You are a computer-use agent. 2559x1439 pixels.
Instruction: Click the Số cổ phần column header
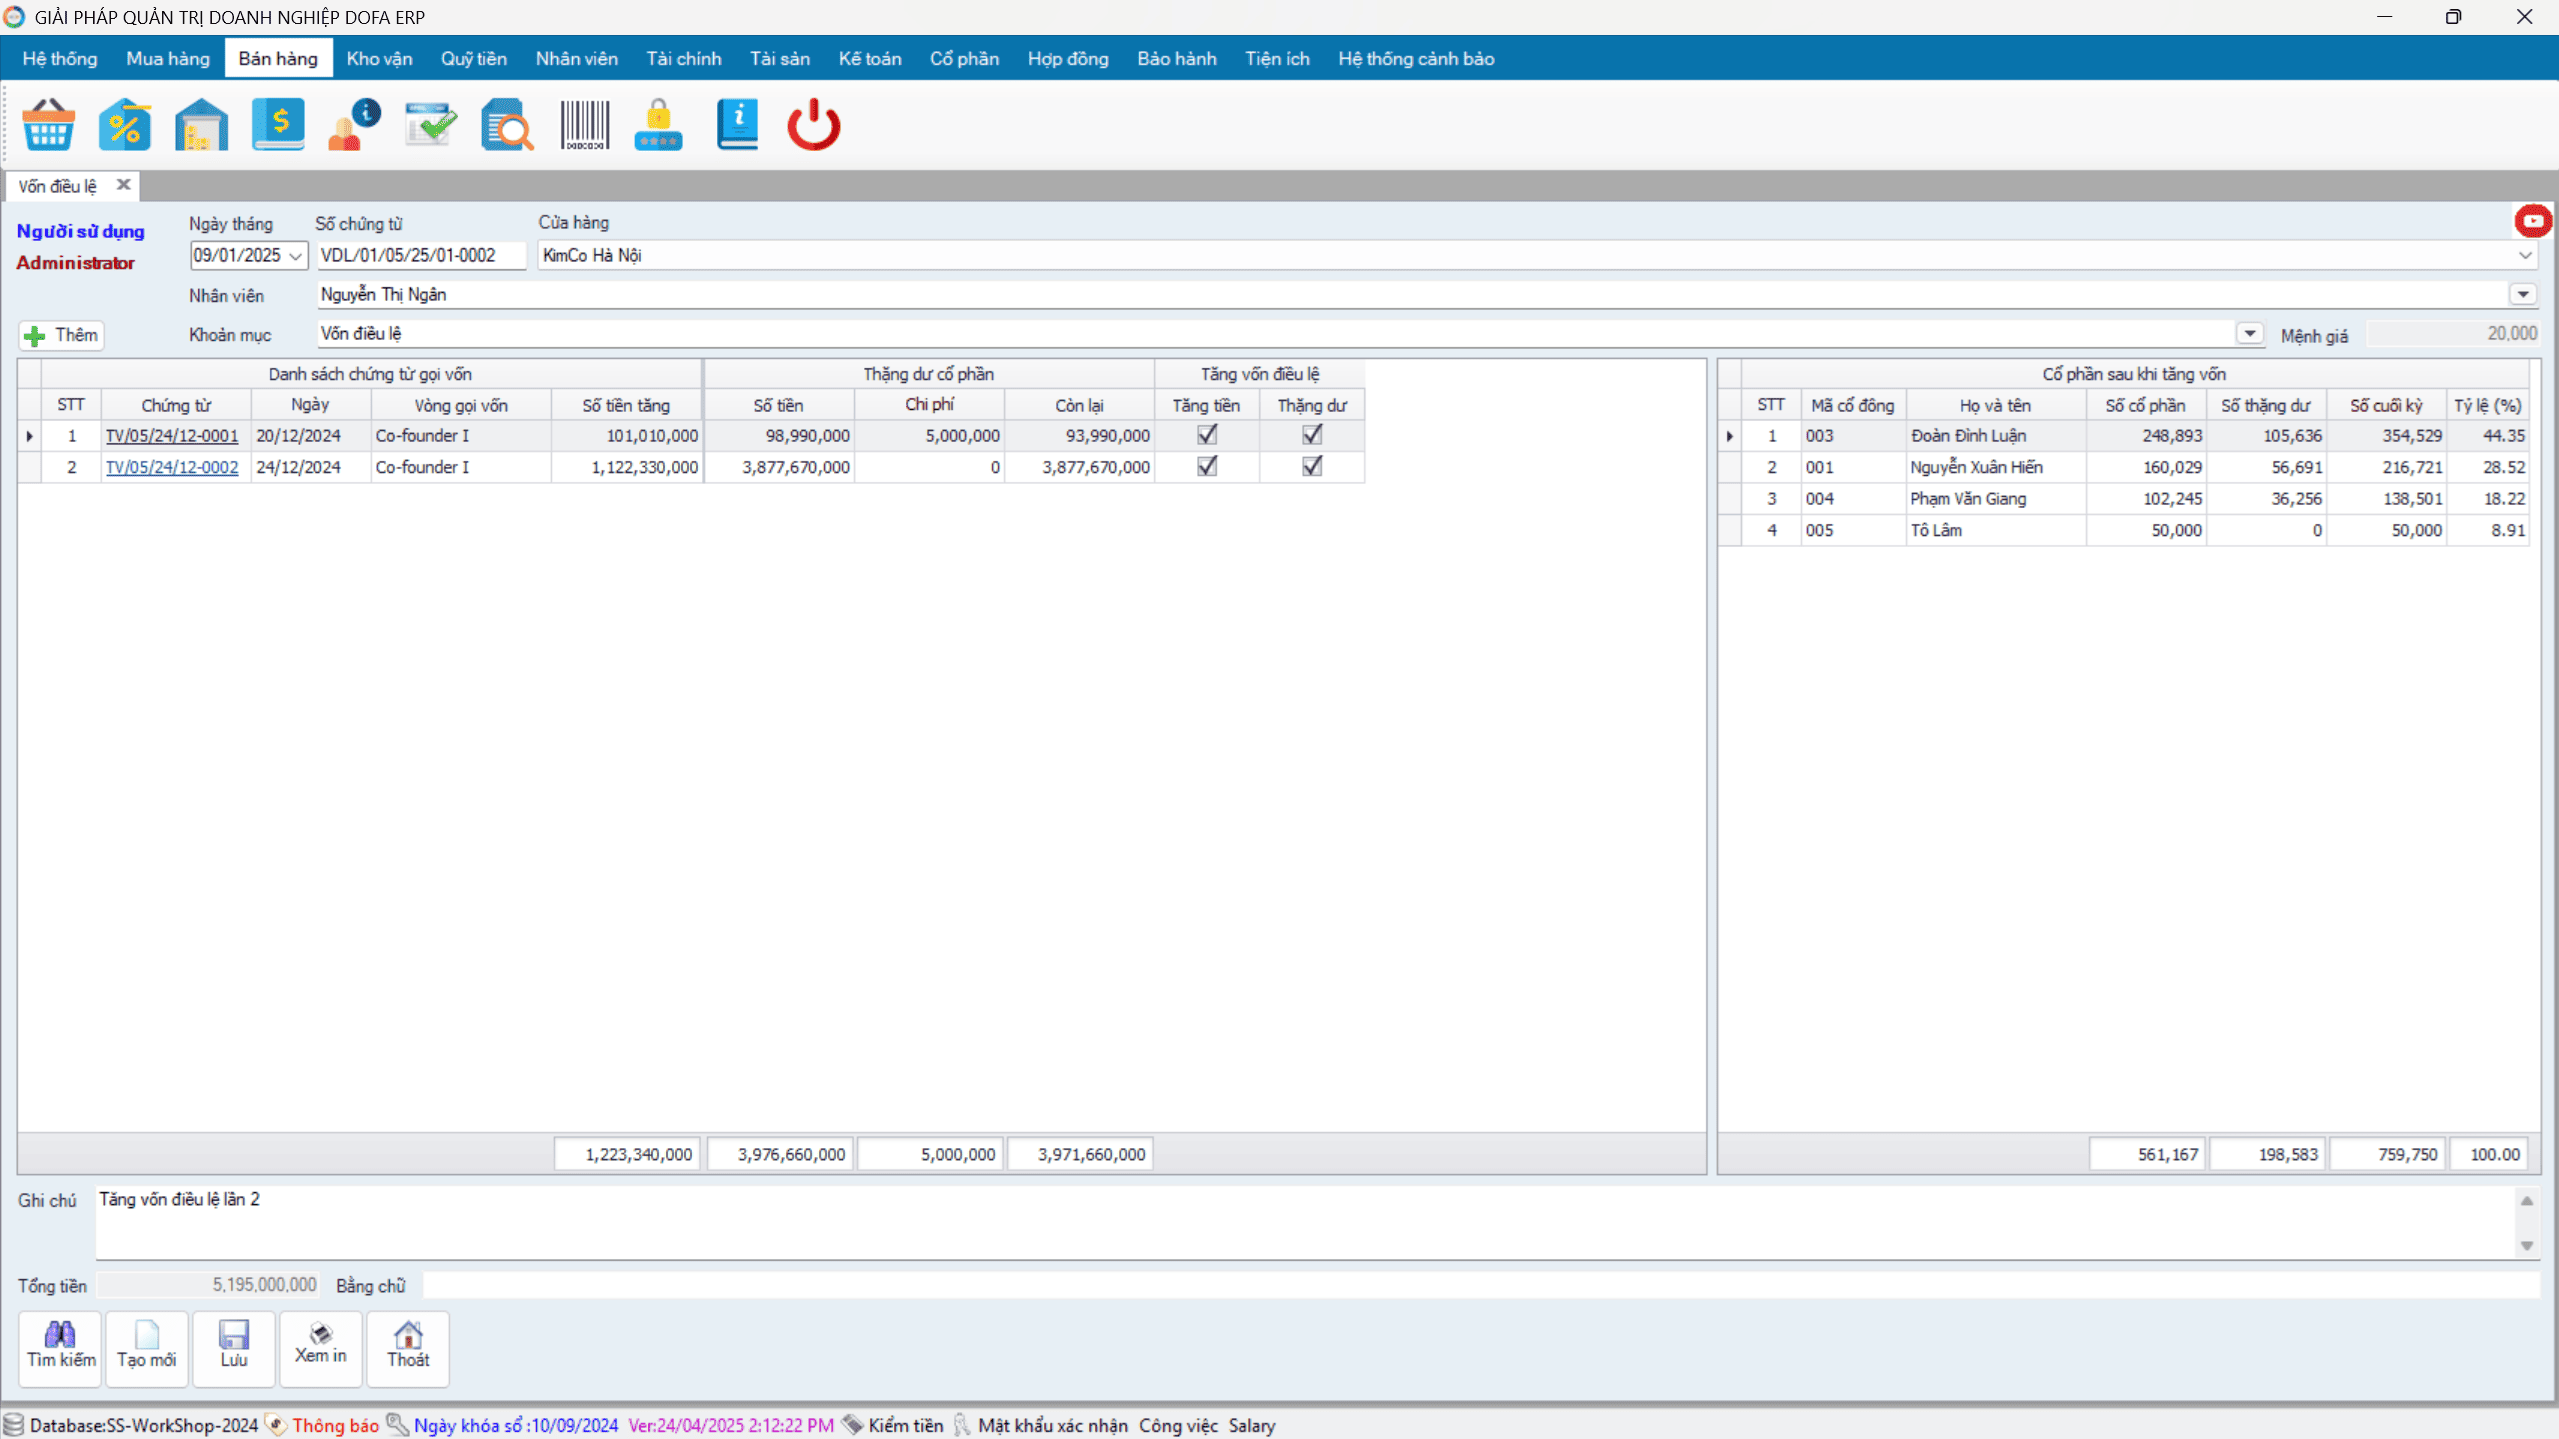[2145, 405]
